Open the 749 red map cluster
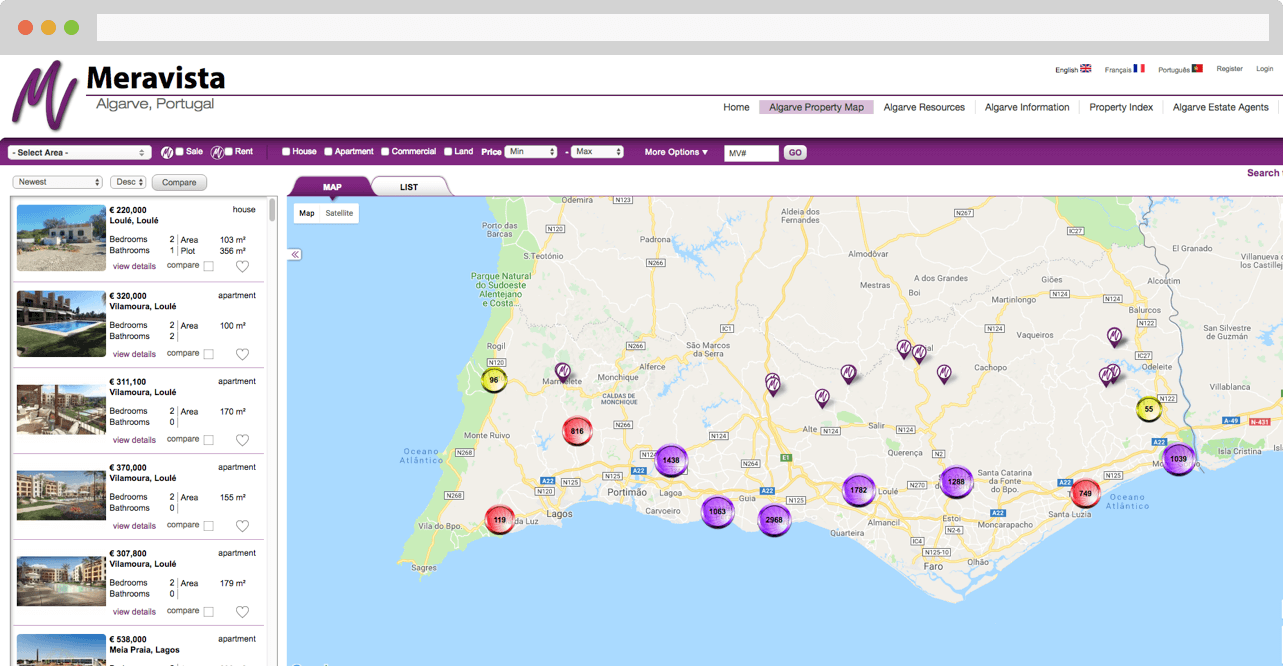 1085,493
